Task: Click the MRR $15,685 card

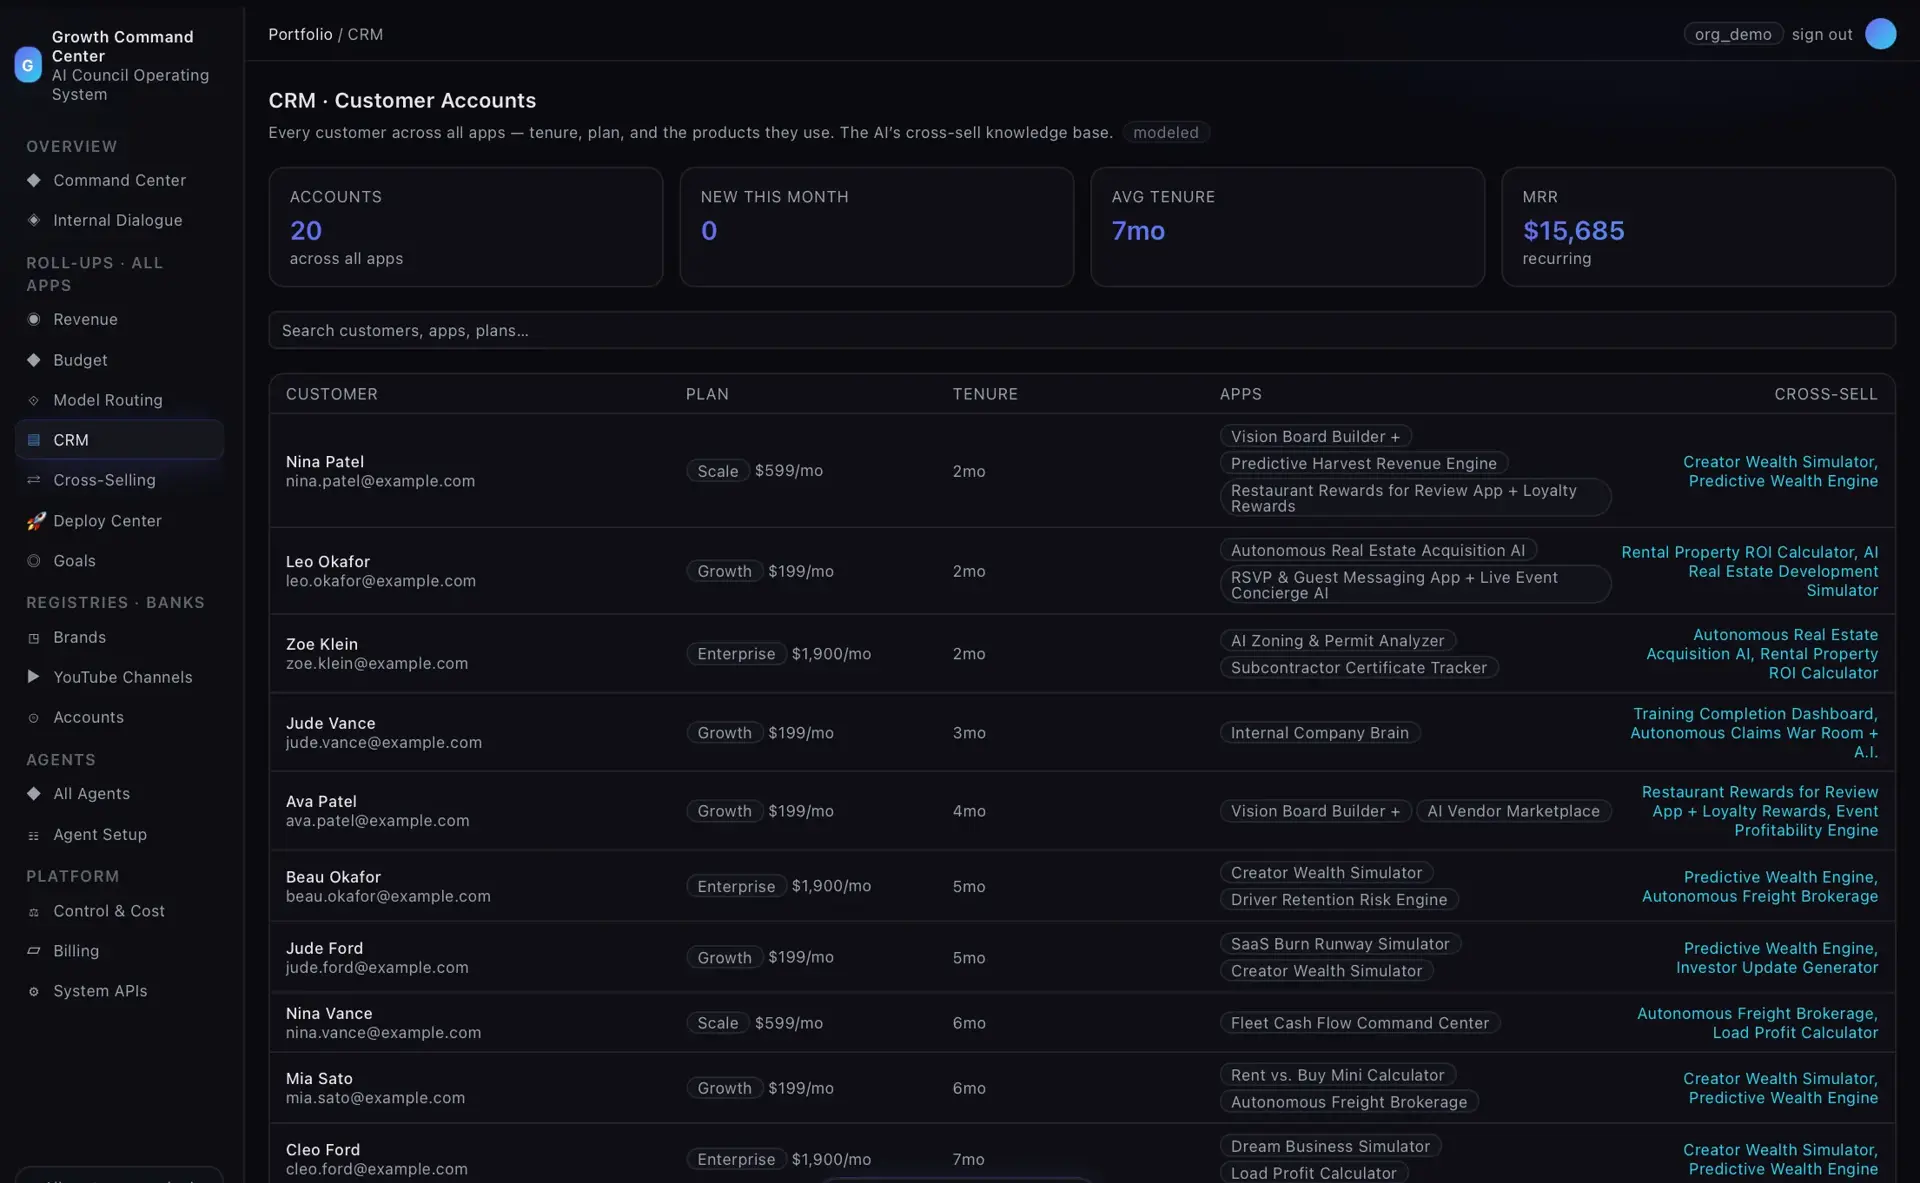Action: pyautogui.click(x=1697, y=227)
